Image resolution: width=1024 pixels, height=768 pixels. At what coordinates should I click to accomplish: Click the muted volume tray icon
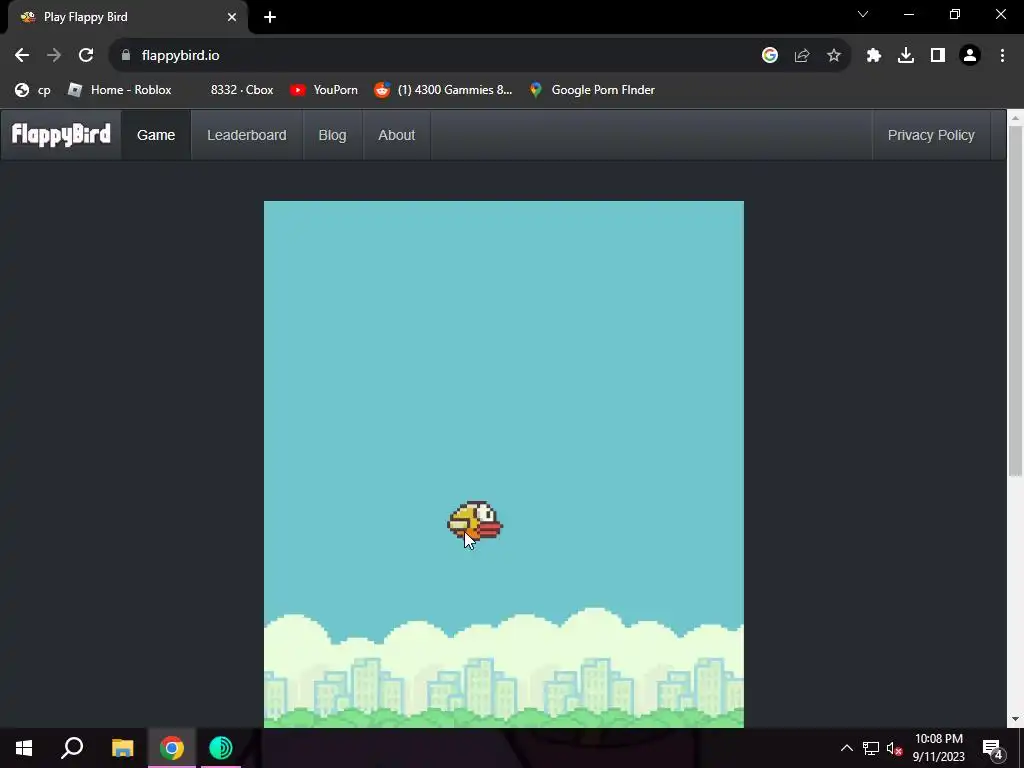(x=894, y=748)
